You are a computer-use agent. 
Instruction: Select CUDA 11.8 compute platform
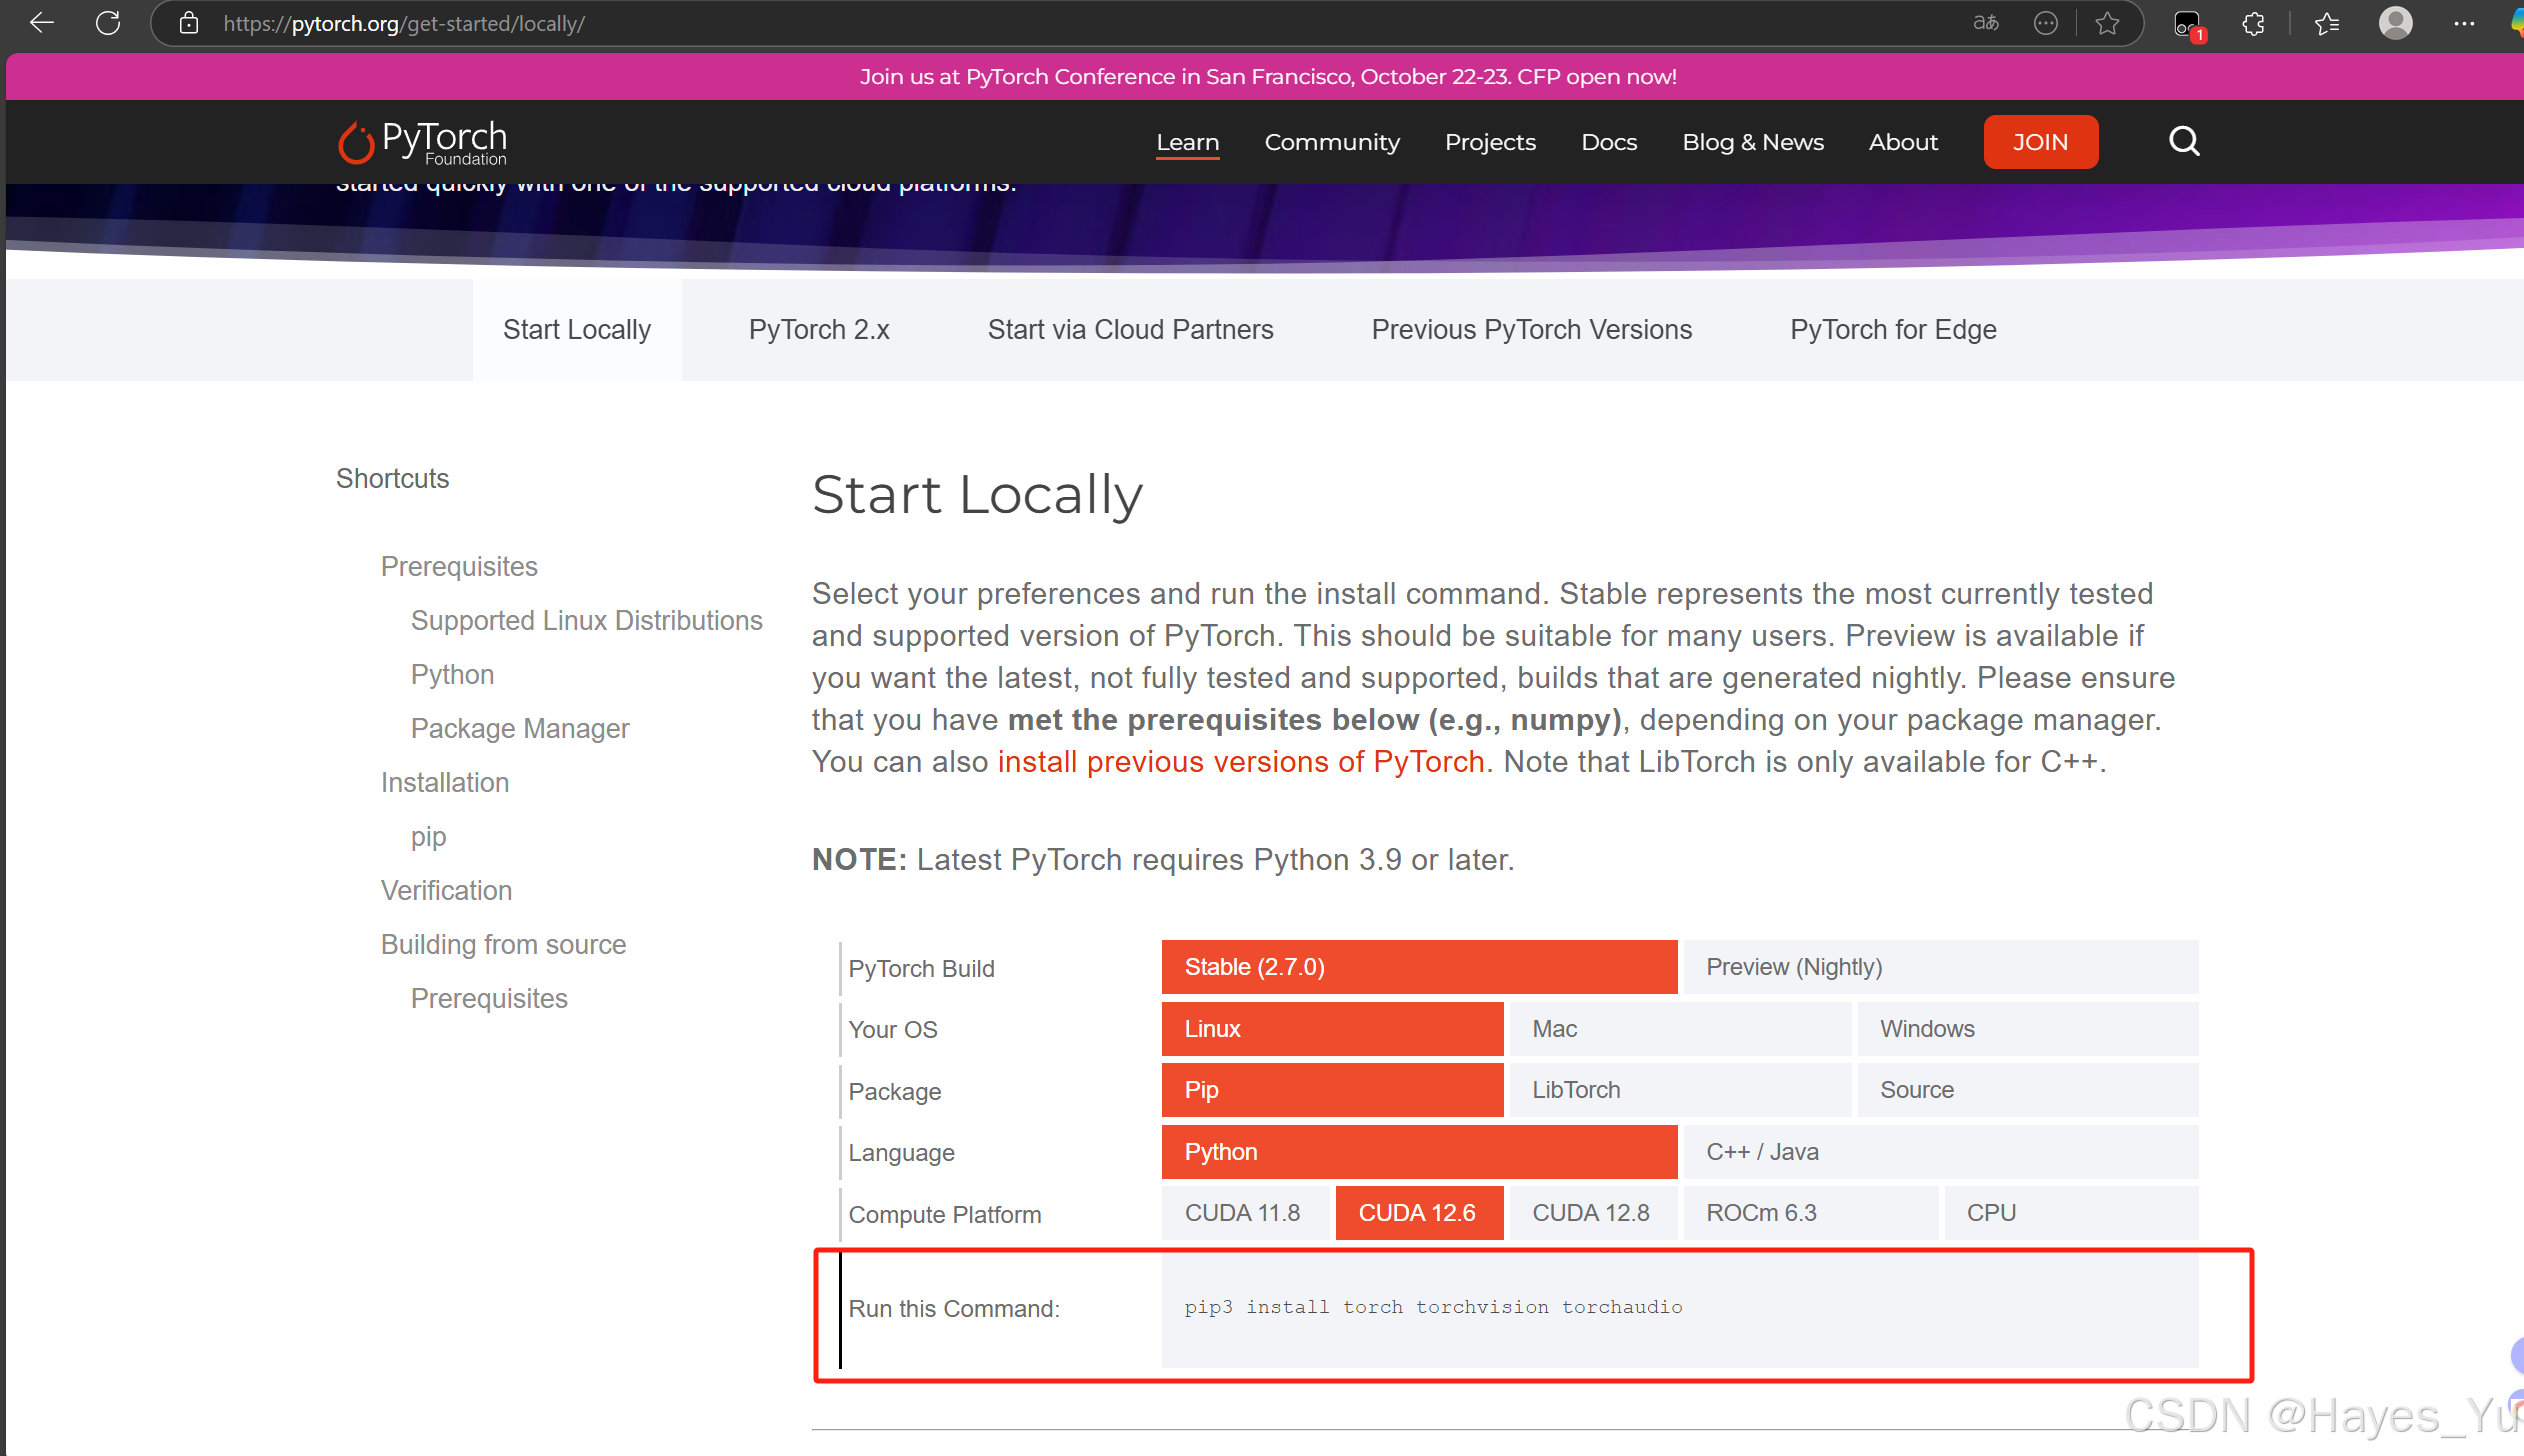pyautogui.click(x=1245, y=1213)
